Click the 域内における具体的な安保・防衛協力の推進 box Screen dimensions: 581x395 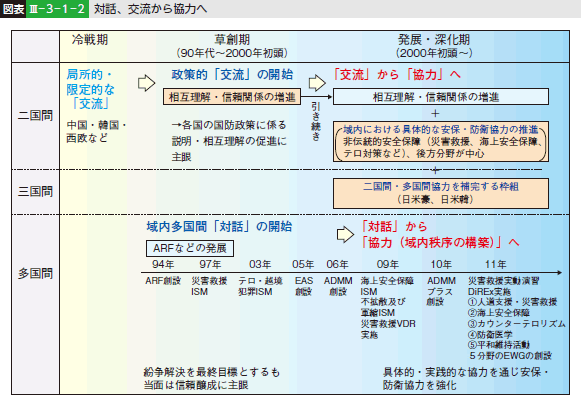click(441, 142)
